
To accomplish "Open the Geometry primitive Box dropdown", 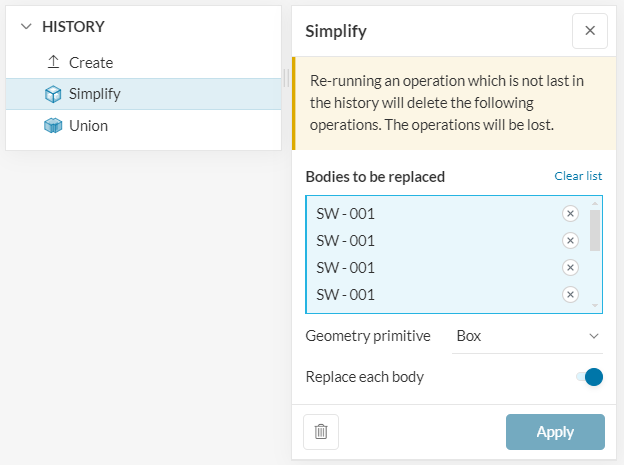I will (x=525, y=336).
